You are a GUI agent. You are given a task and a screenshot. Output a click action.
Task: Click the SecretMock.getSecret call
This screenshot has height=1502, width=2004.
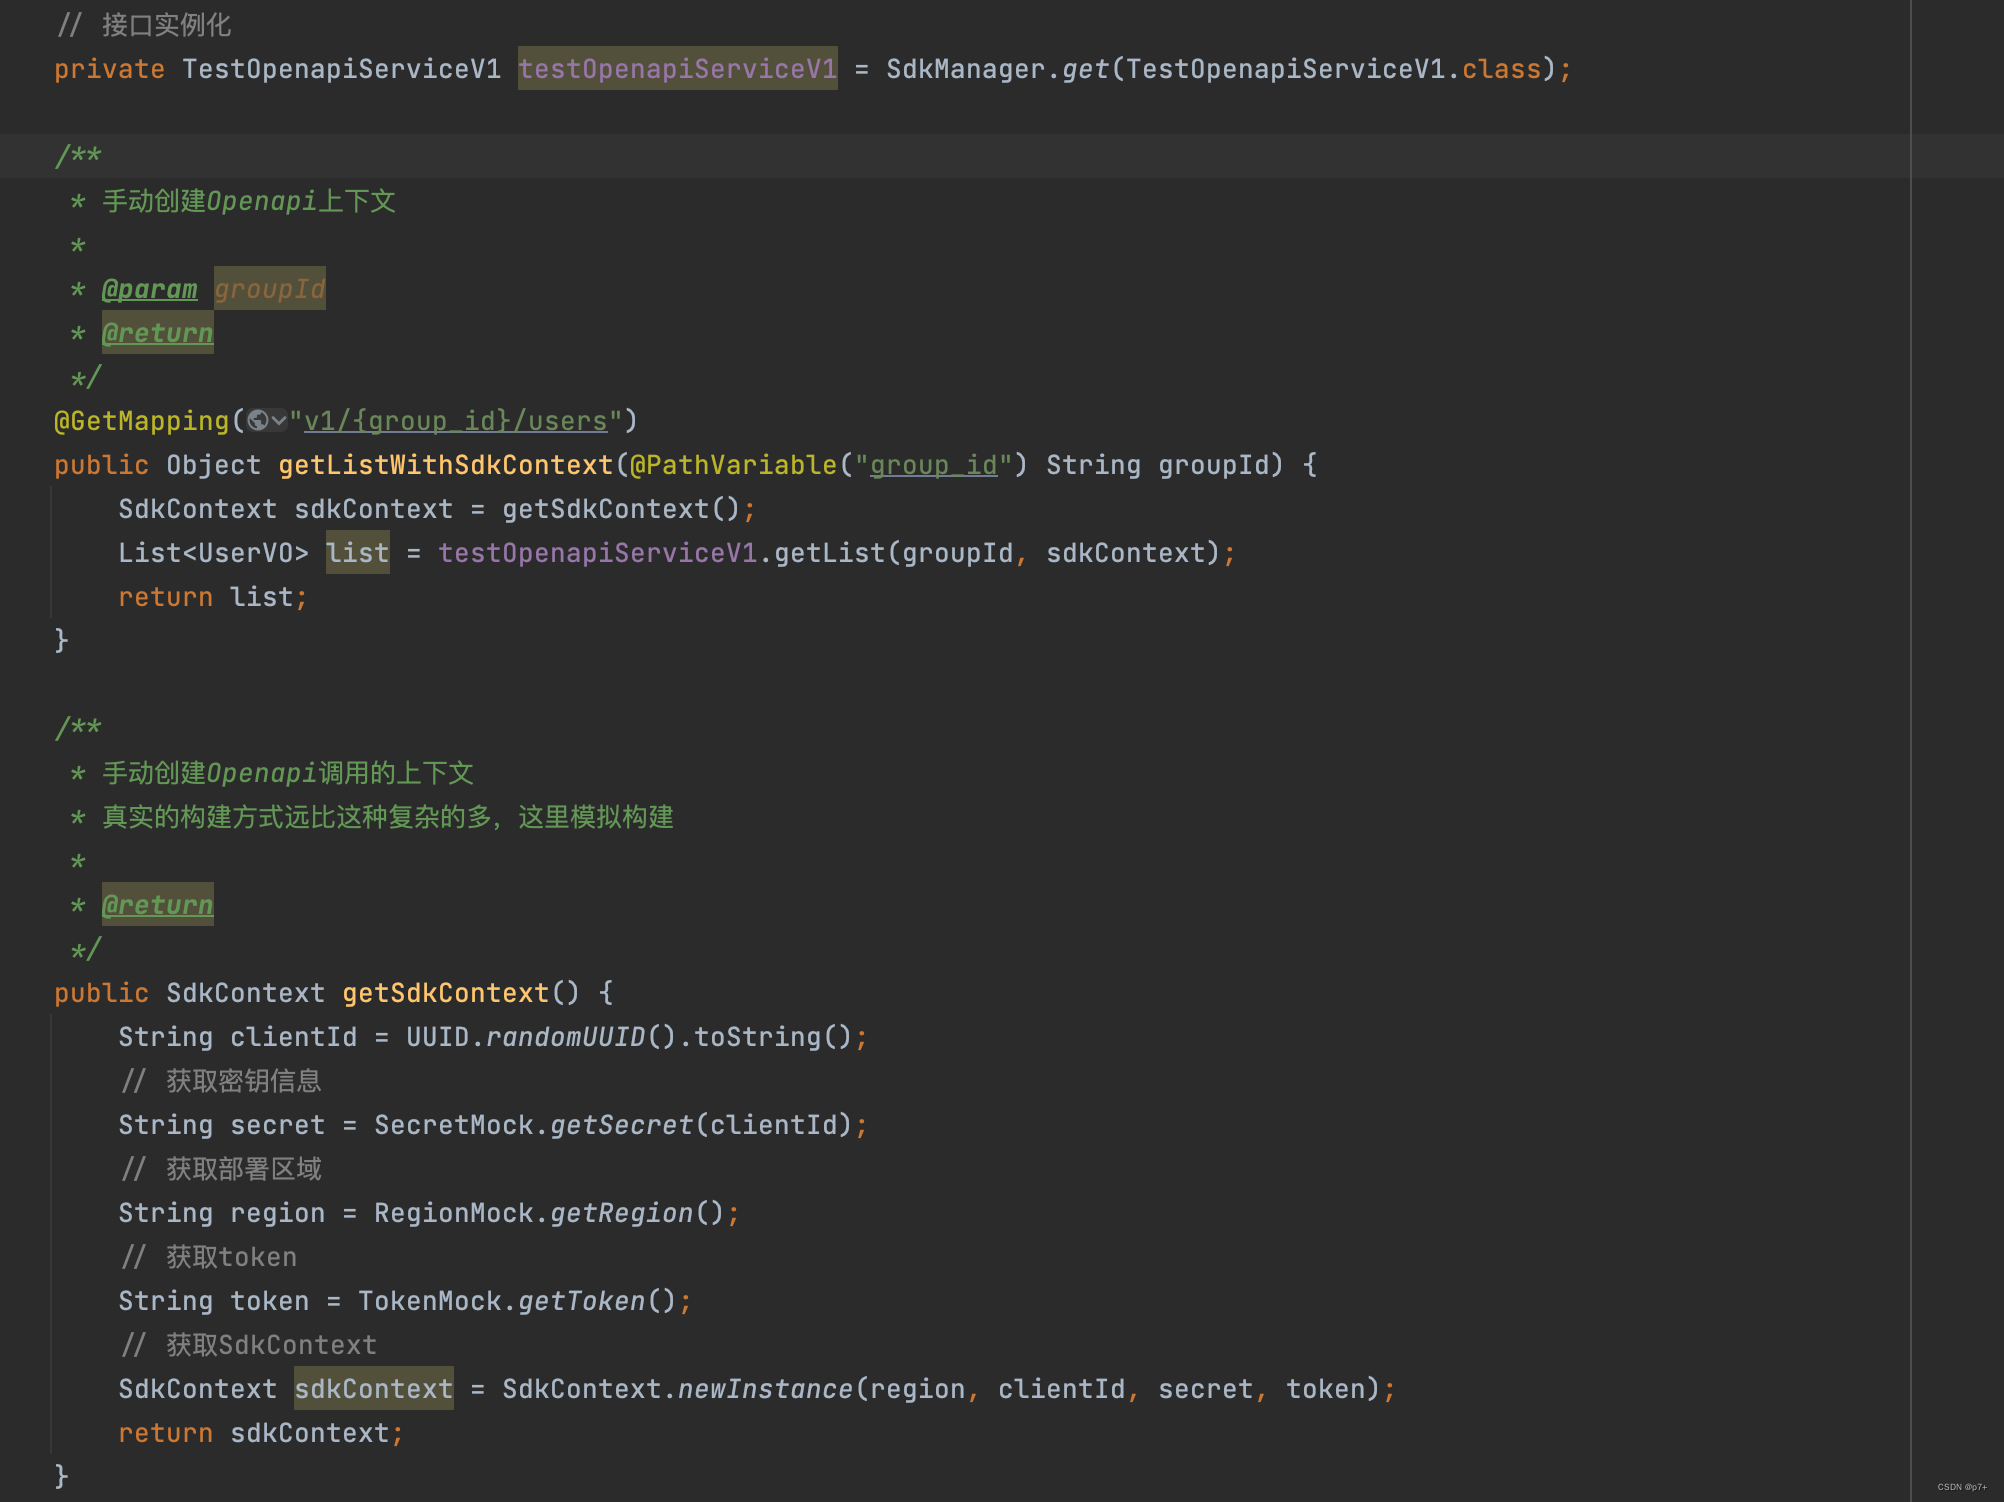621,1125
